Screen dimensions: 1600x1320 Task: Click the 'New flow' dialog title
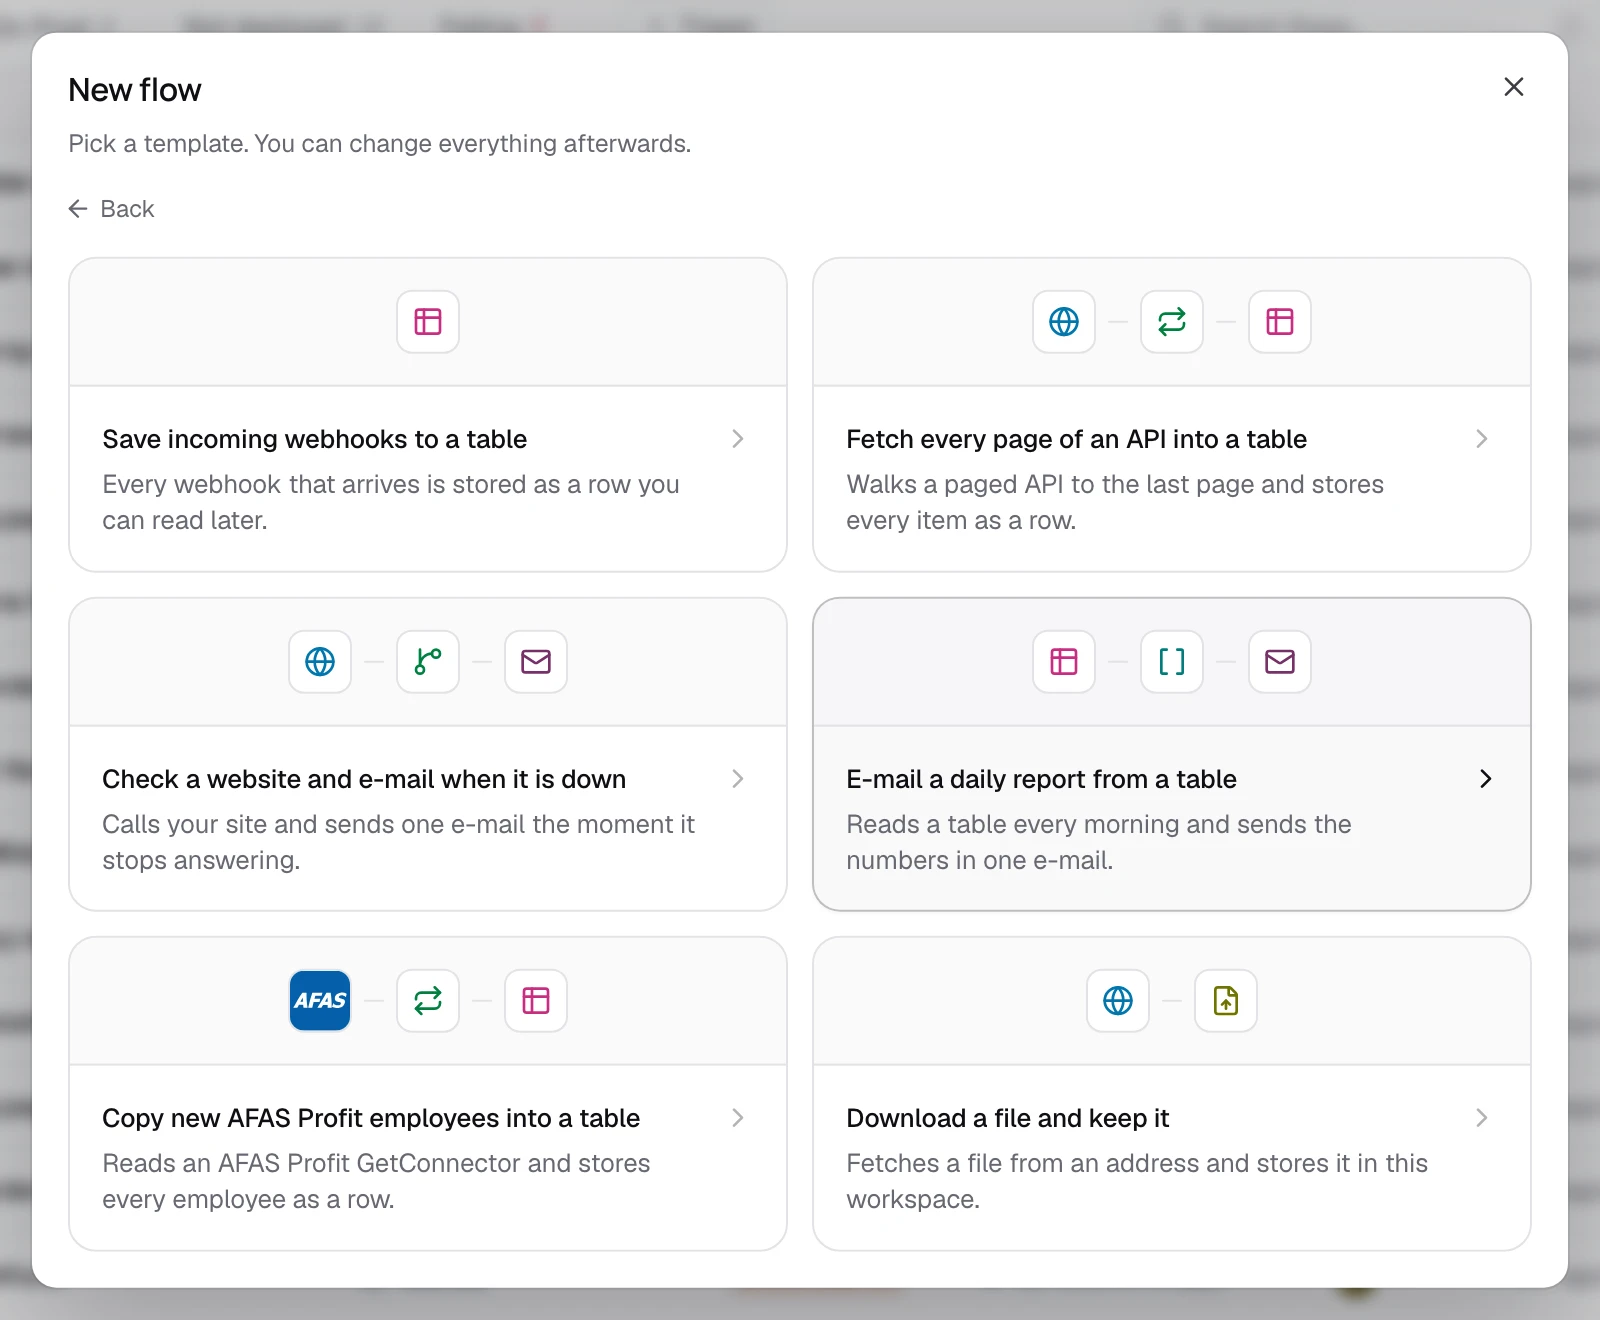pyautogui.click(x=135, y=90)
